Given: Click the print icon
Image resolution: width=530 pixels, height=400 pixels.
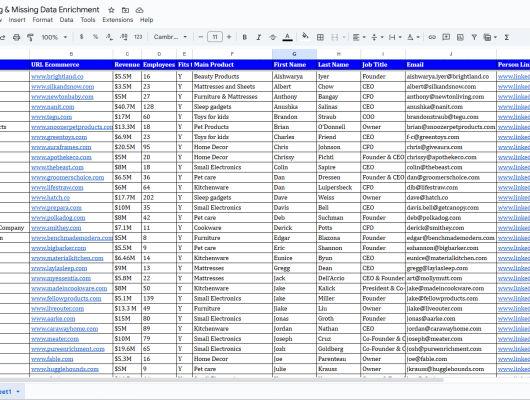Looking at the screenshot, I should [x=17, y=37].
